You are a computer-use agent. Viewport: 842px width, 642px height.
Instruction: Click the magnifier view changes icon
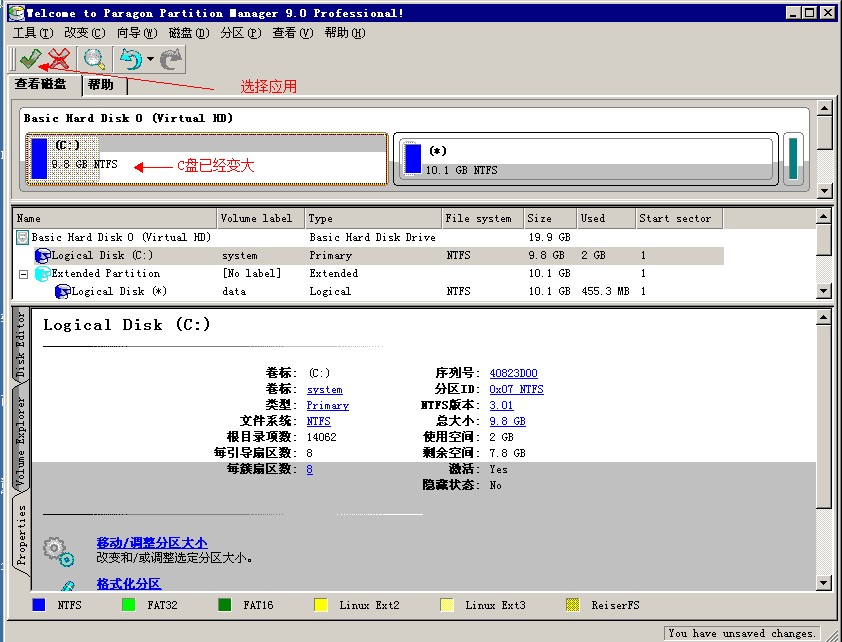pyautogui.click(x=94, y=59)
